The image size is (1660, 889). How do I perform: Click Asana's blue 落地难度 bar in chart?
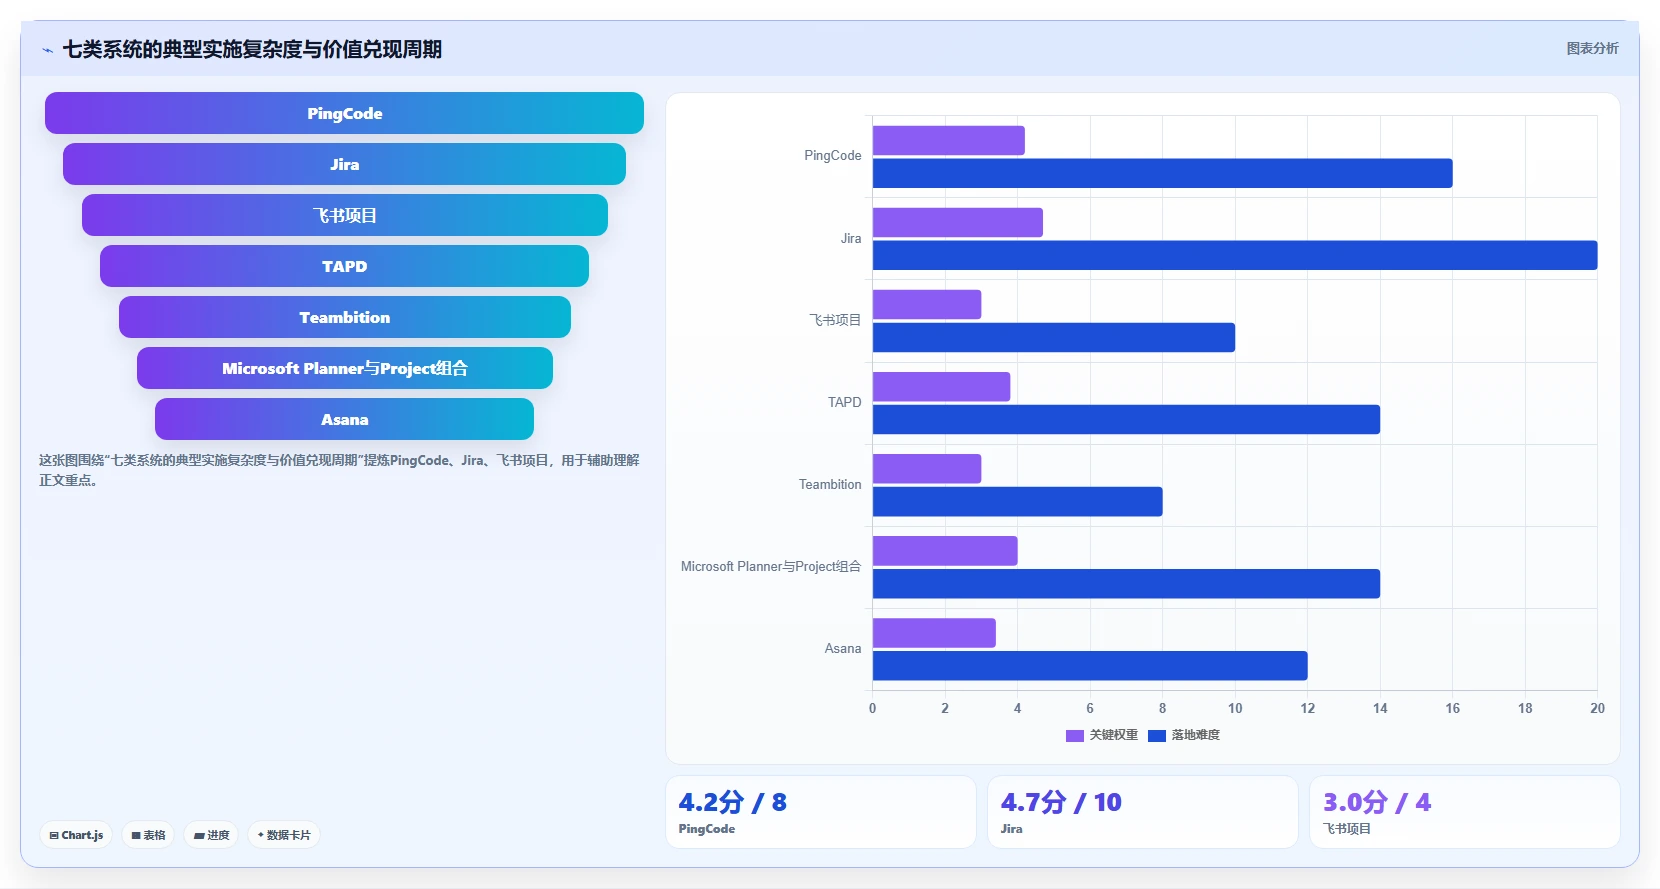(x=1090, y=665)
